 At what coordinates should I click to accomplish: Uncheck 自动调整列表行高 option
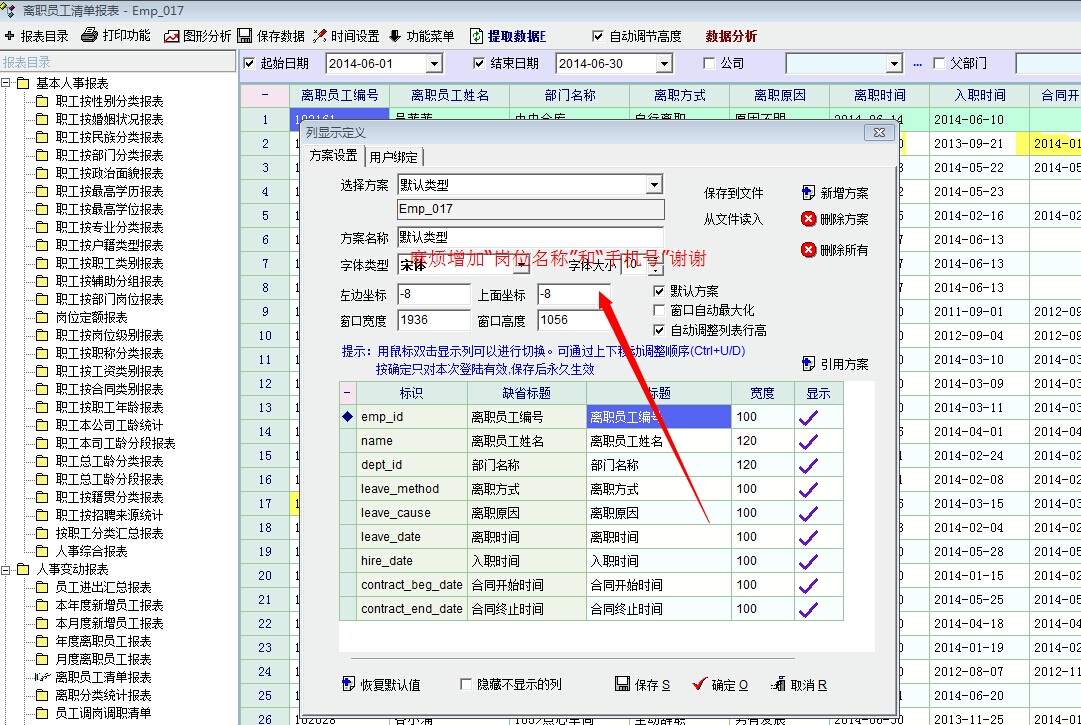pos(659,330)
